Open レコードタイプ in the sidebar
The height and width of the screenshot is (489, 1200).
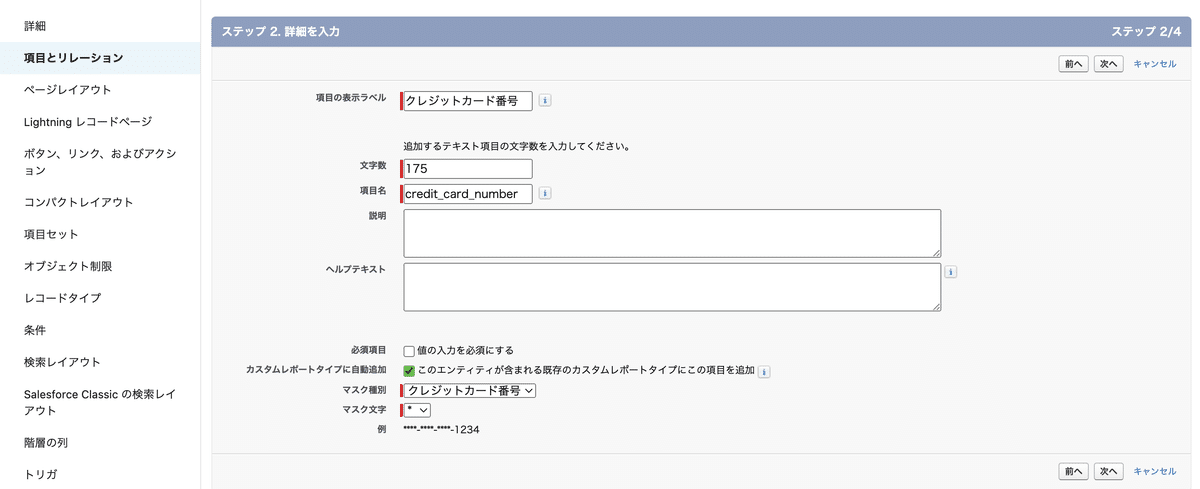(x=62, y=298)
